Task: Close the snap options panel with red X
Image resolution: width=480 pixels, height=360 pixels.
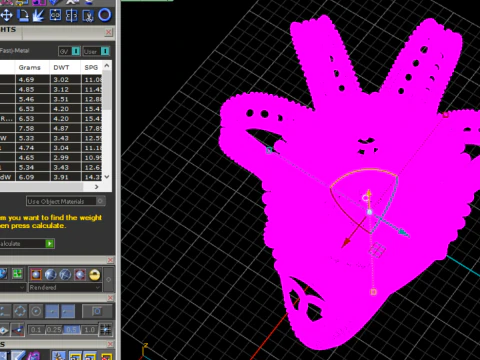Action: 110,298
